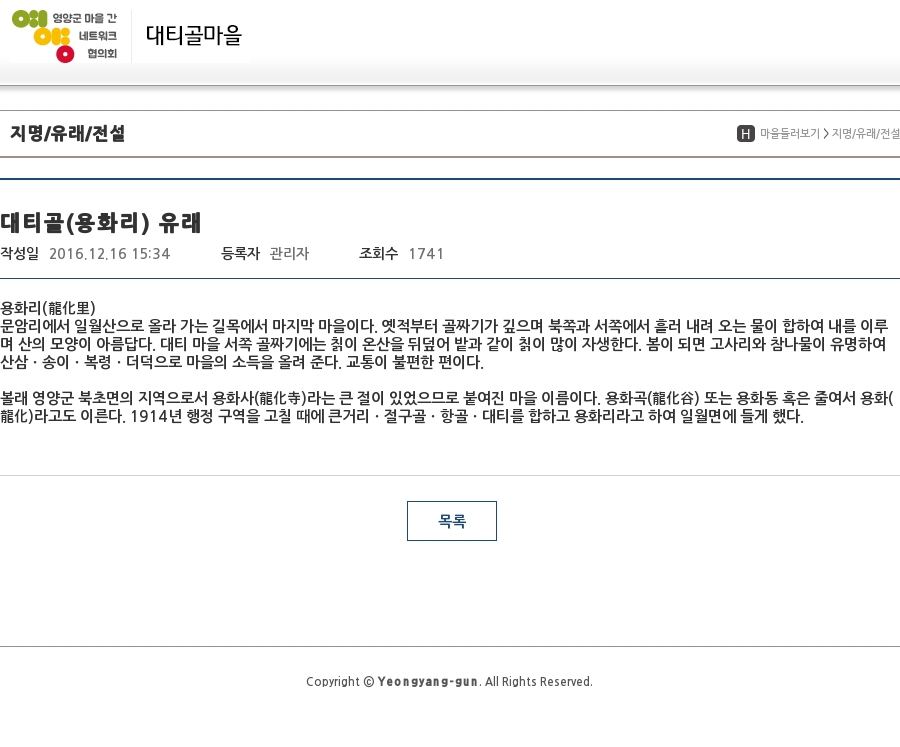Click the 지명/유래/전설 page heading

(67, 134)
